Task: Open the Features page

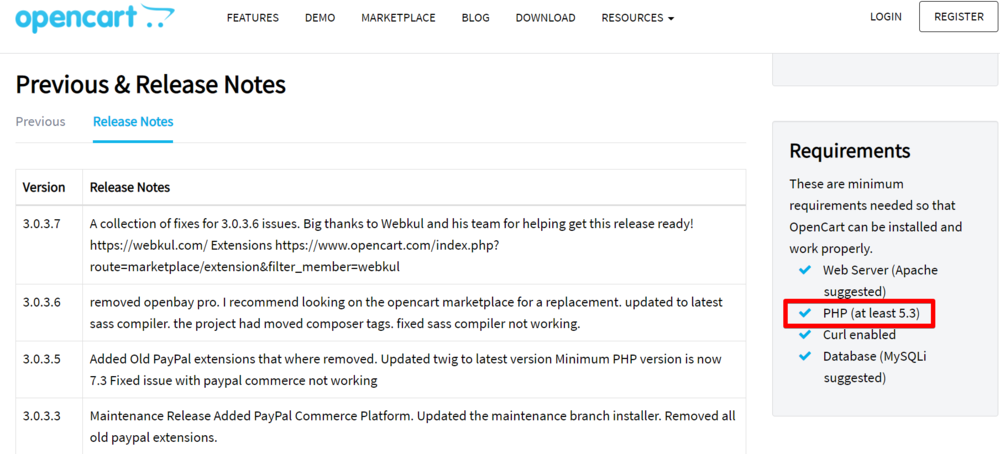Action: click(253, 18)
